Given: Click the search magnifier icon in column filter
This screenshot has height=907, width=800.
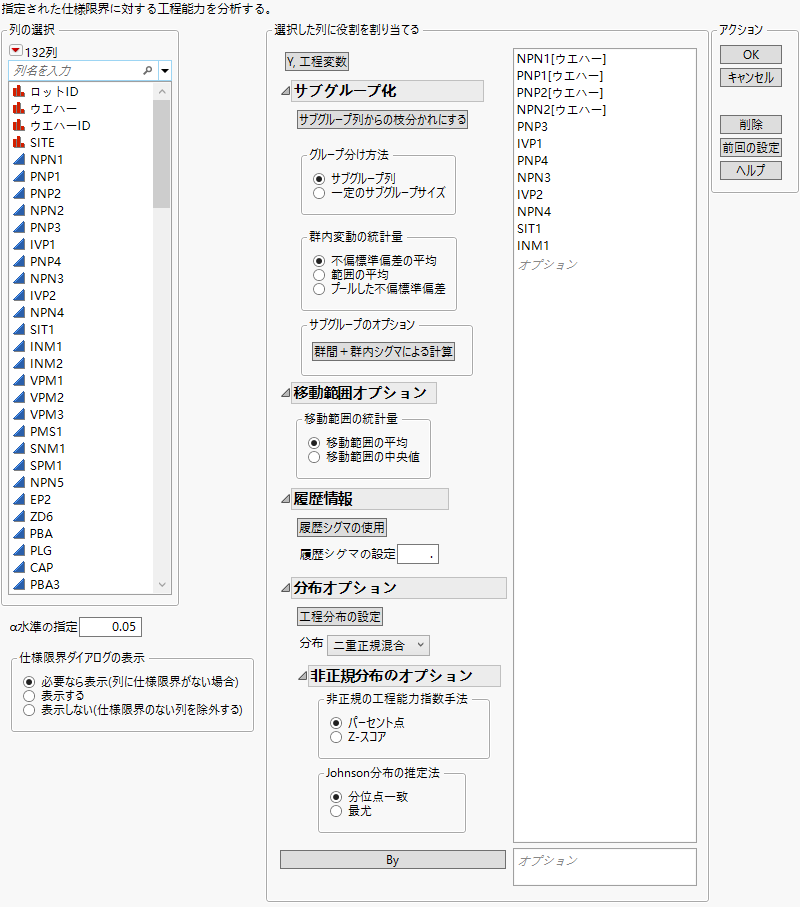Looking at the screenshot, I should point(148,71).
